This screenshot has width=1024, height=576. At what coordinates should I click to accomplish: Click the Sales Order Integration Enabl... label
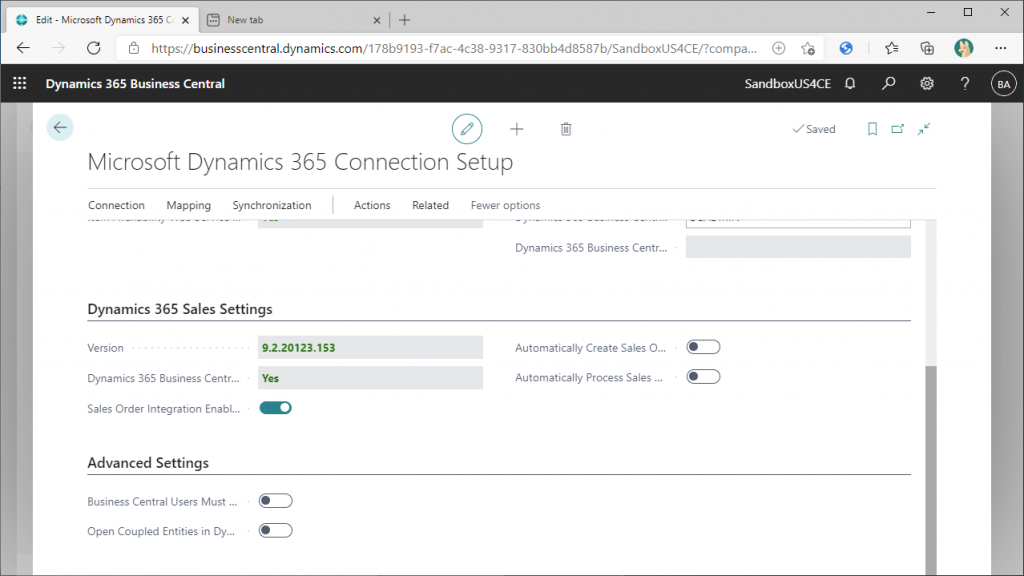coord(164,409)
